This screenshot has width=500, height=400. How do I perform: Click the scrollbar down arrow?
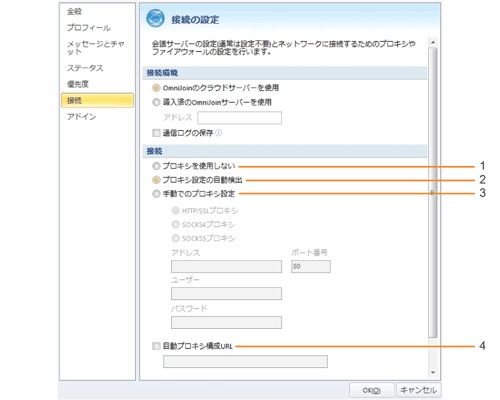click(x=433, y=372)
